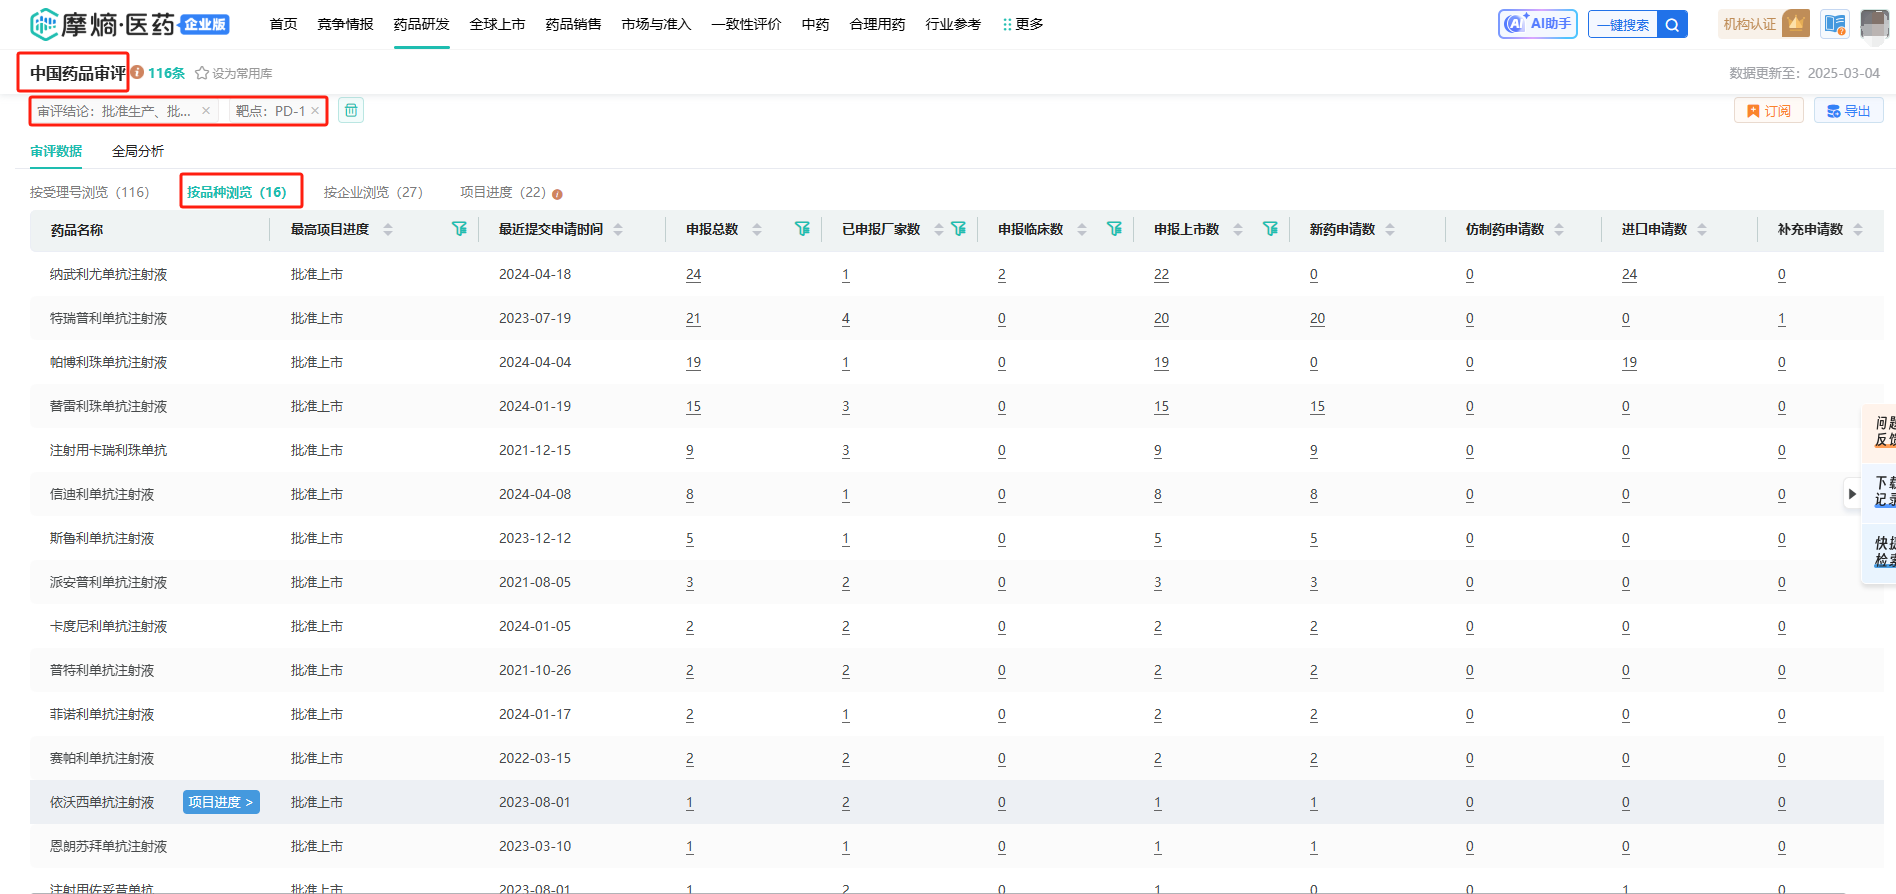This screenshot has width=1896, height=894.
Task: Open the user avatar at top right
Action: point(1874,24)
